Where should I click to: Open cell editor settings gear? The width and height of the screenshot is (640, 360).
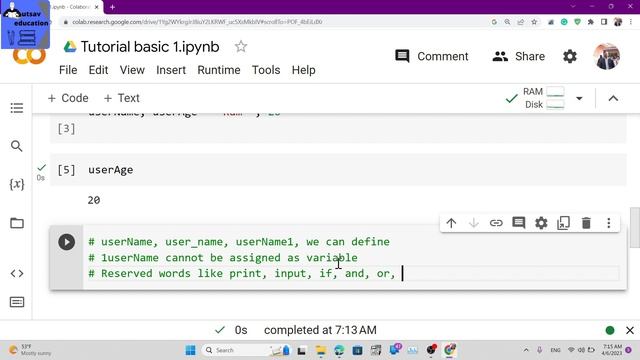(x=541, y=223)
